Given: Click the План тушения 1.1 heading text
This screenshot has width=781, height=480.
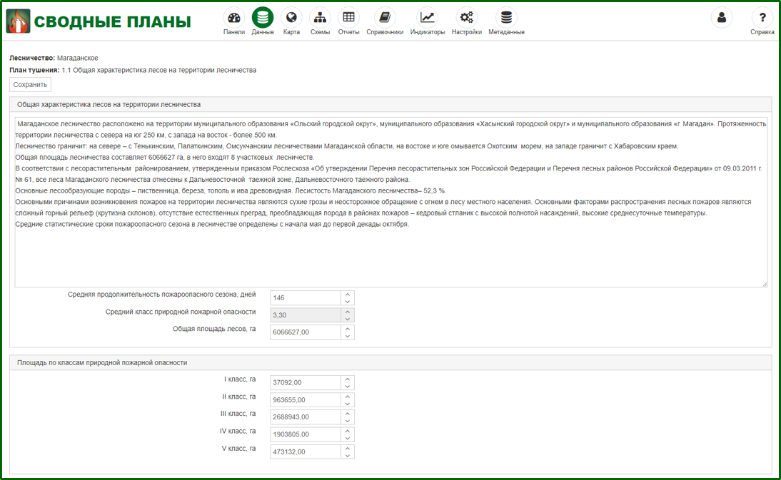Looking at the screenshot, I should (x=132, y=70).
